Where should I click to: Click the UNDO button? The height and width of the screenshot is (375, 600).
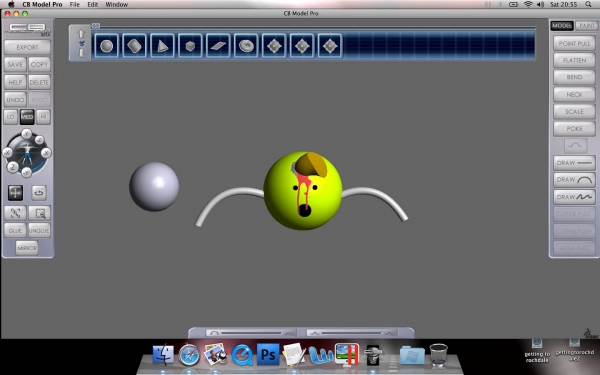coord(15,99)
